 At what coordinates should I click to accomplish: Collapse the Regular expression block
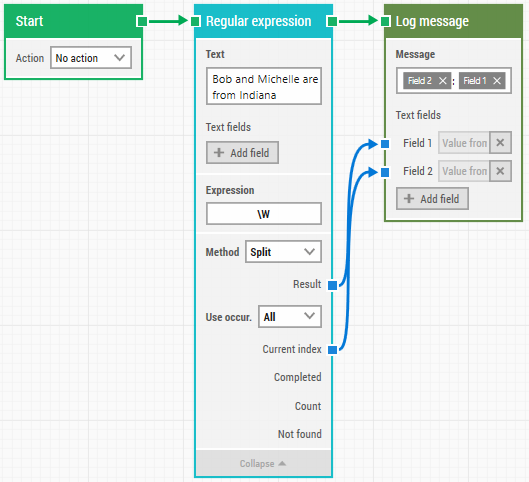[x=263, y=463]
